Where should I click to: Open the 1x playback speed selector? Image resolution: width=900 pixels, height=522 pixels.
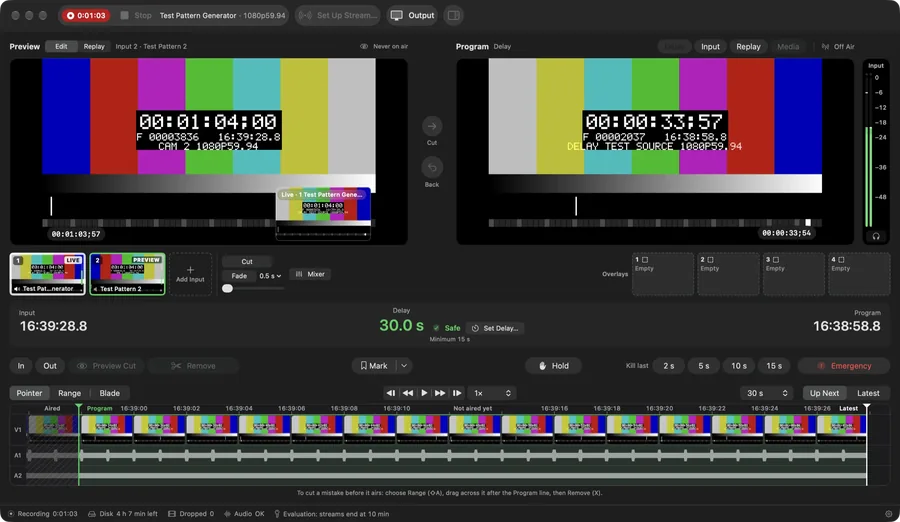[x=492, y=393]
